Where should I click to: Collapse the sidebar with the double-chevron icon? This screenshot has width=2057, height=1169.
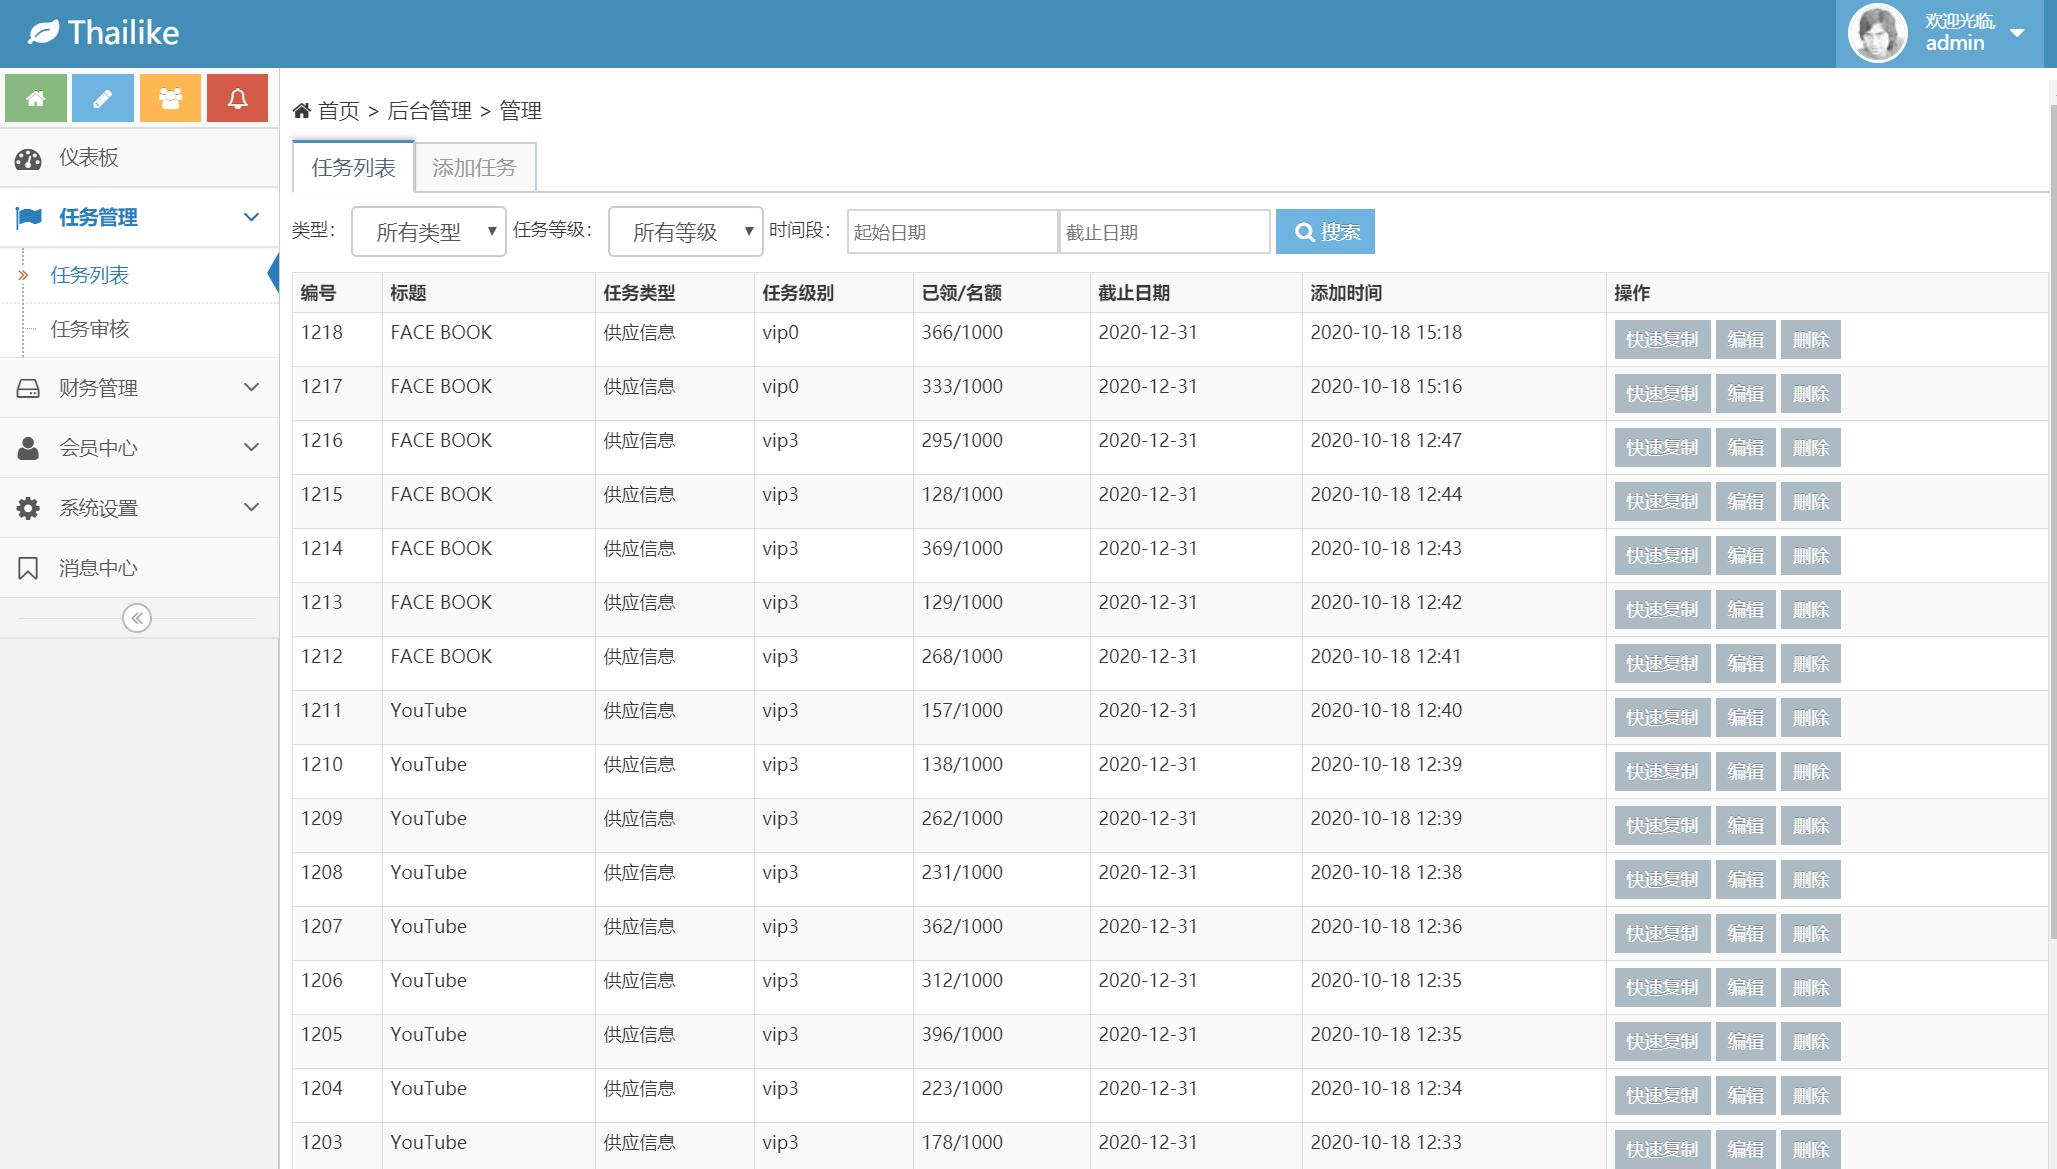click(137, 618)
